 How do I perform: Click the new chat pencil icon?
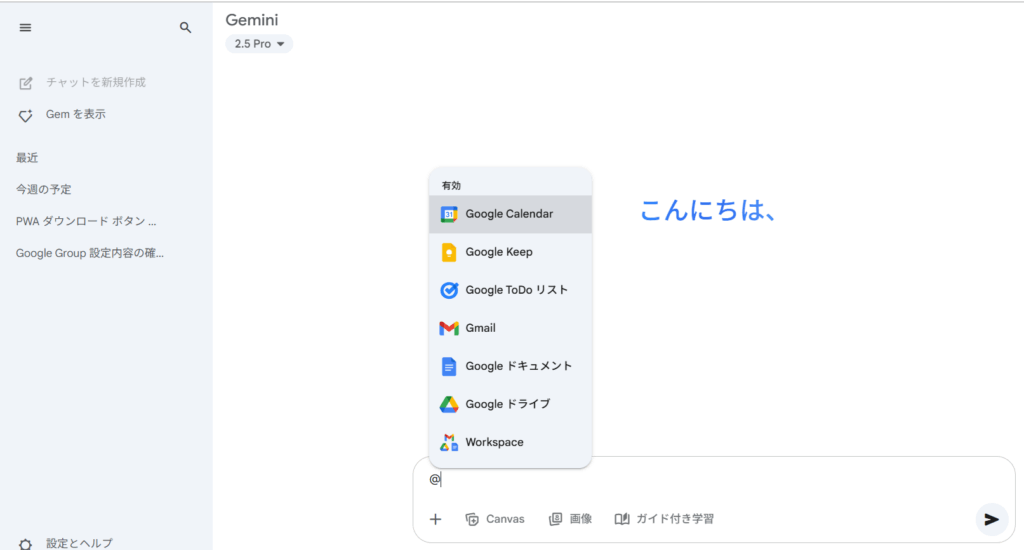pyautogui.click(x=25, y=83)
